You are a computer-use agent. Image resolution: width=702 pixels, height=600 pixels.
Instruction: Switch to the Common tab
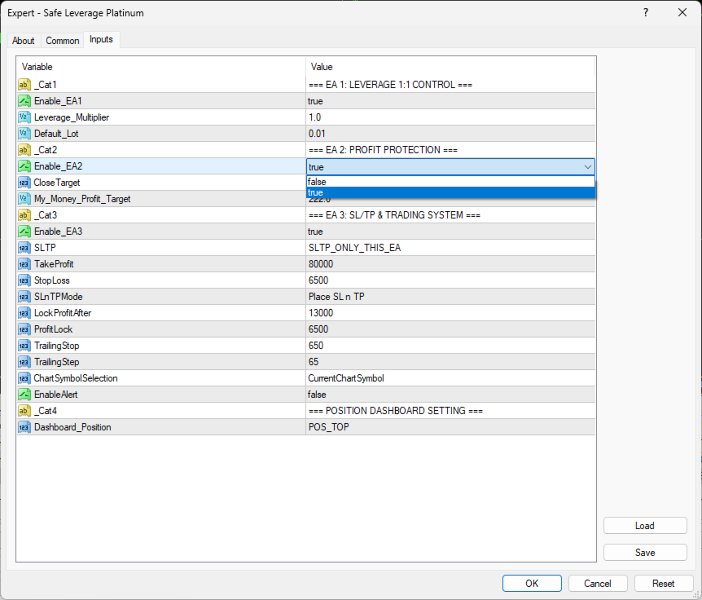[x=63, y=40]
